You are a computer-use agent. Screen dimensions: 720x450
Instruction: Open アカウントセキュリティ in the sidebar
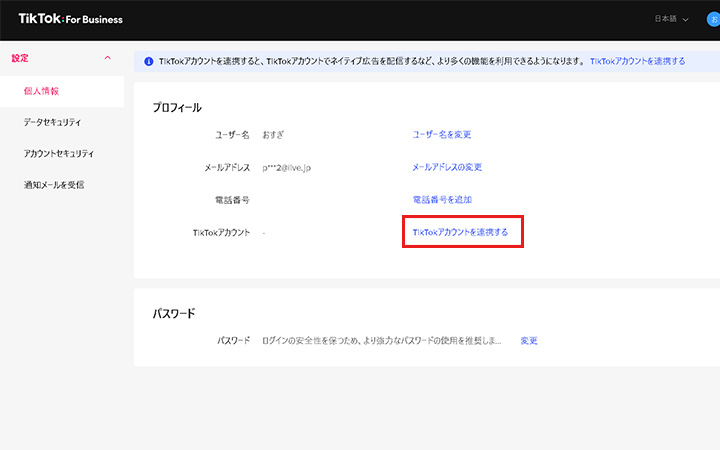[x=59, y=153]
